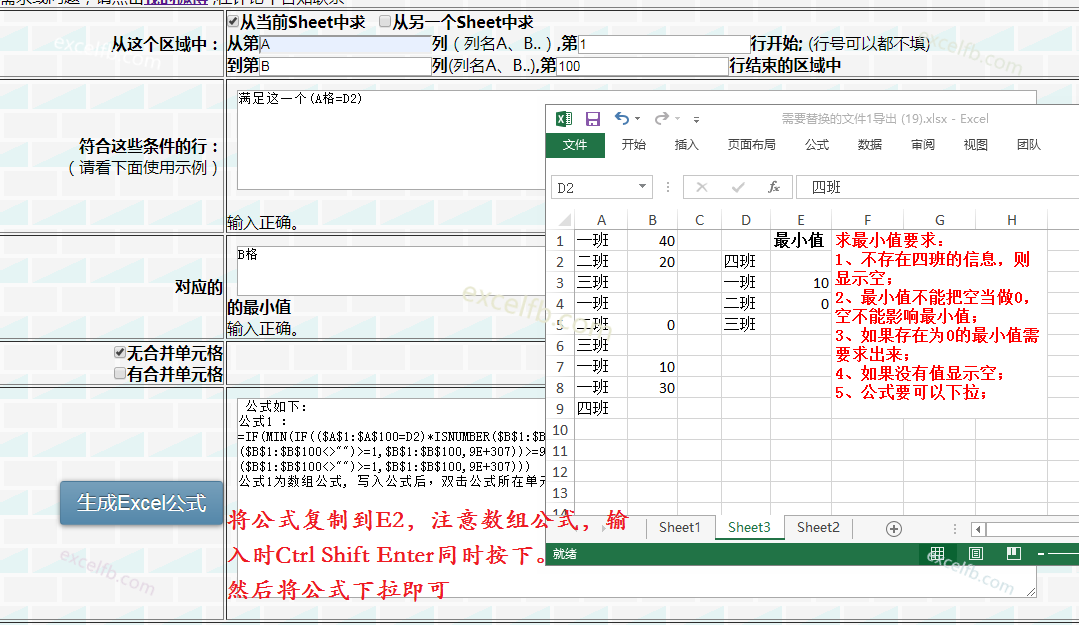This screenshot has width=1079, height=625.
Task: Check the 有合并单元格 option
Action: click(120, 374)
